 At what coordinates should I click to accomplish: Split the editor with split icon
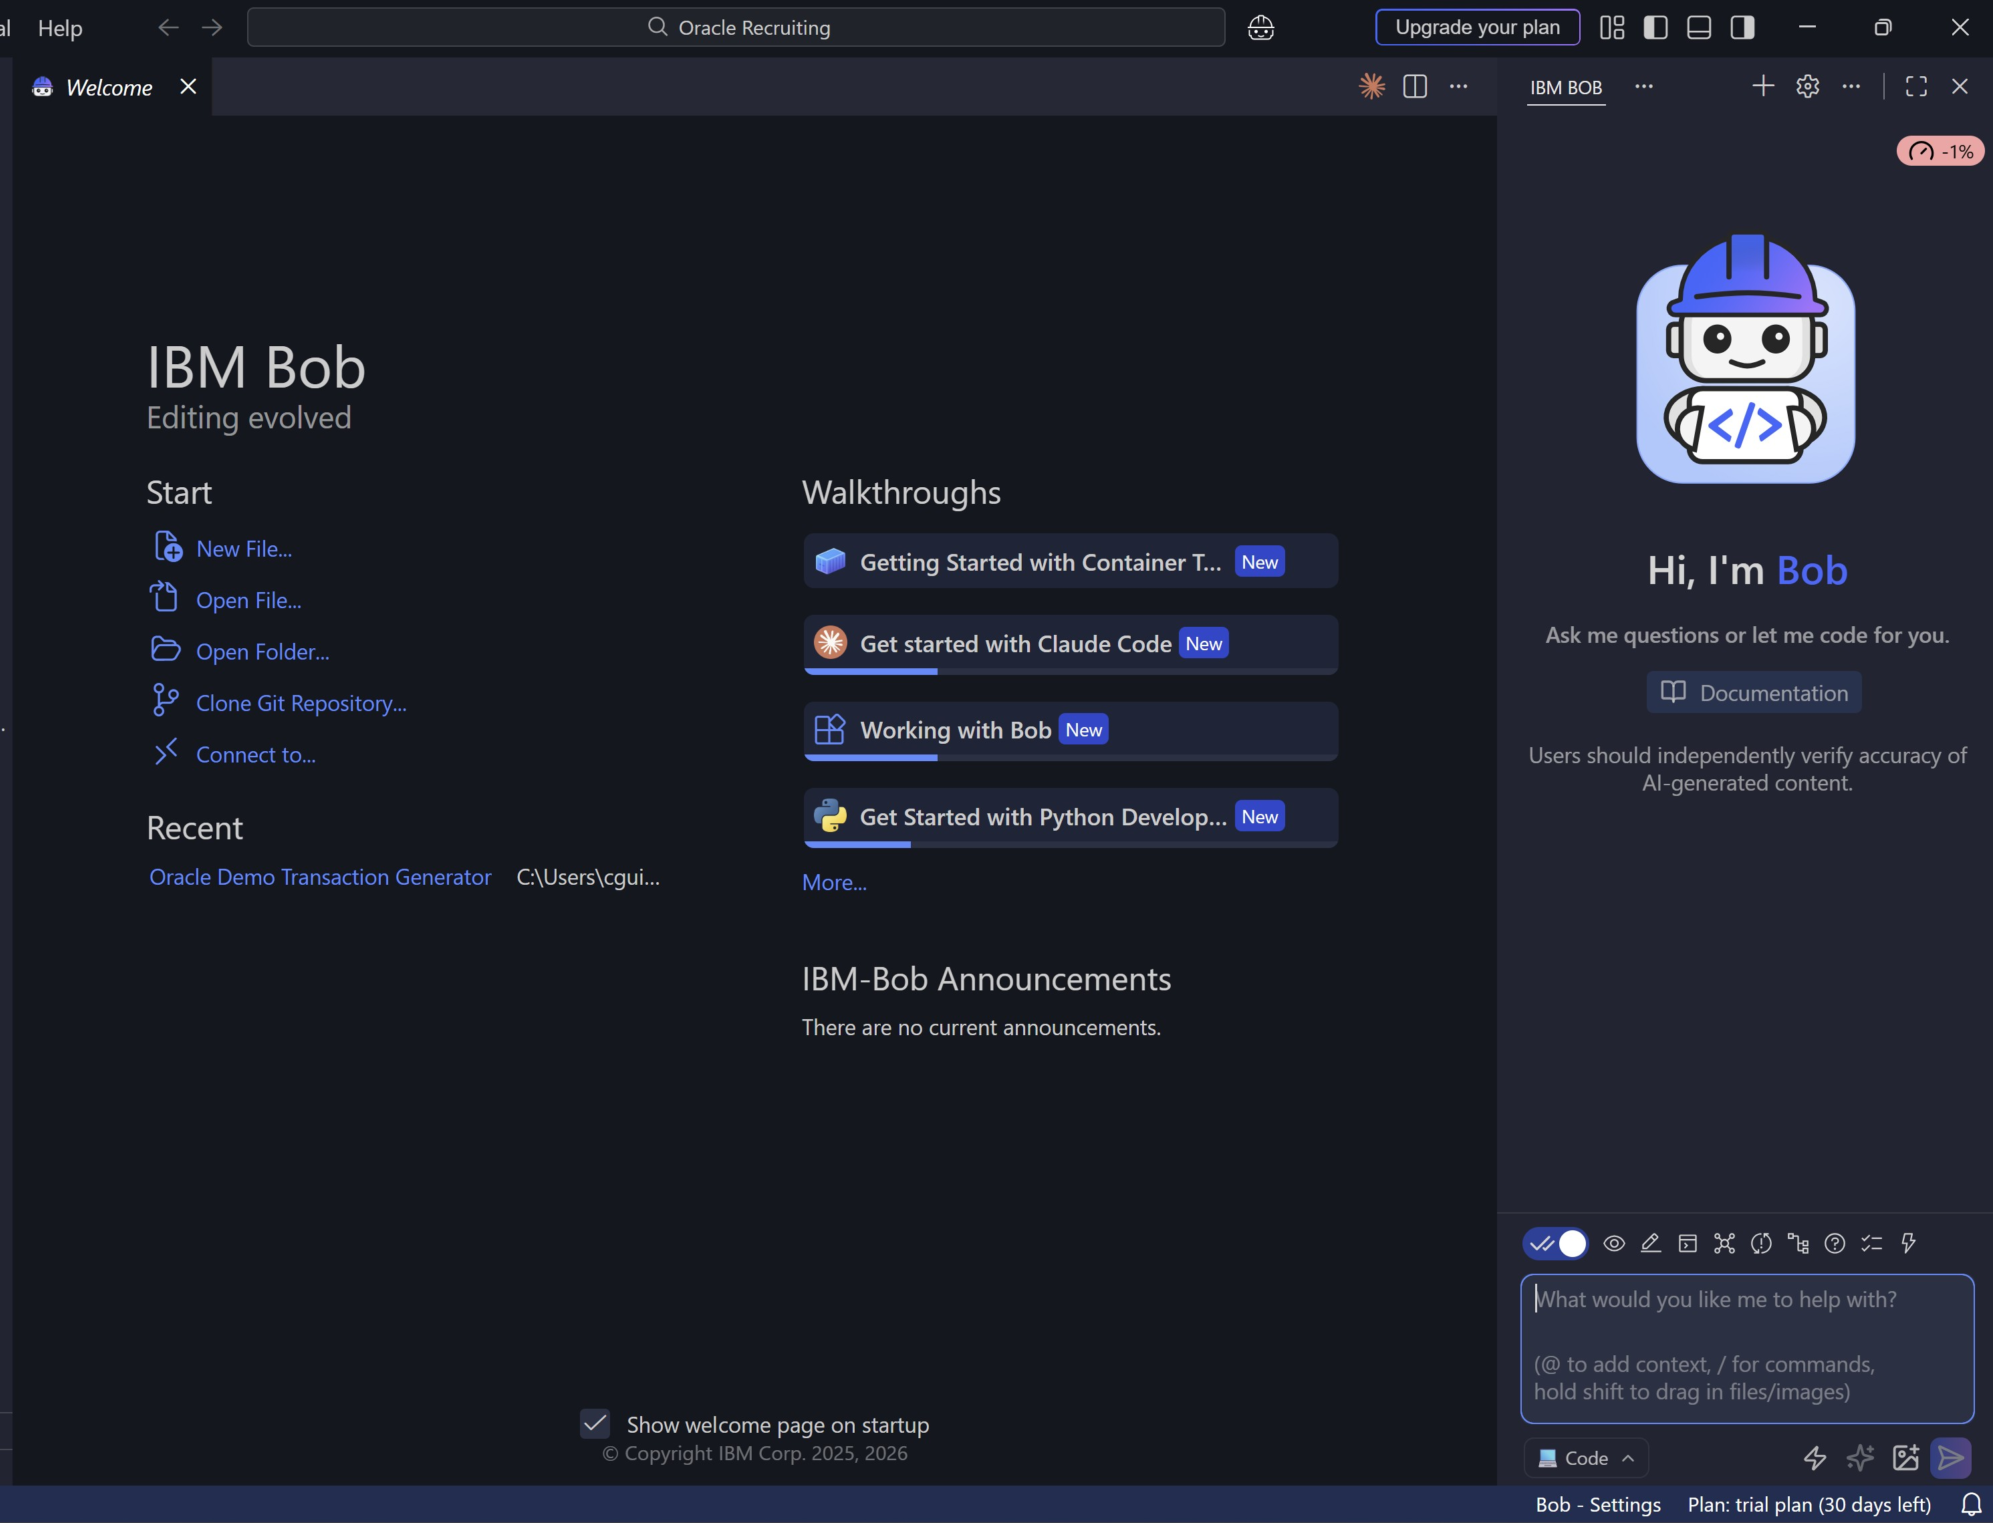coord(1415,86)
